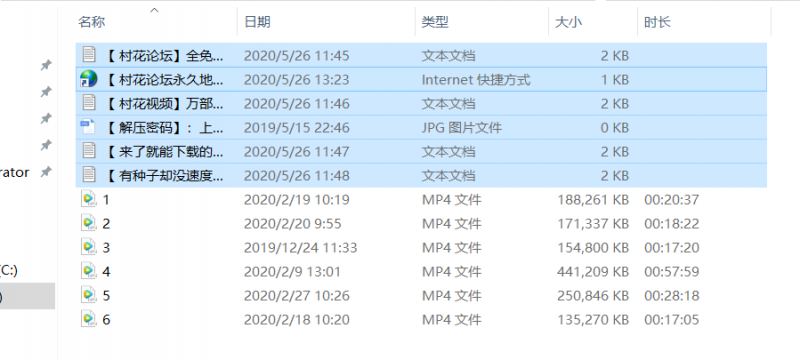Image resolution: width=800 pixels, height=360 pixels.
Task: Click the MP4 icon of file 6
Action: (x=88, y=319)
